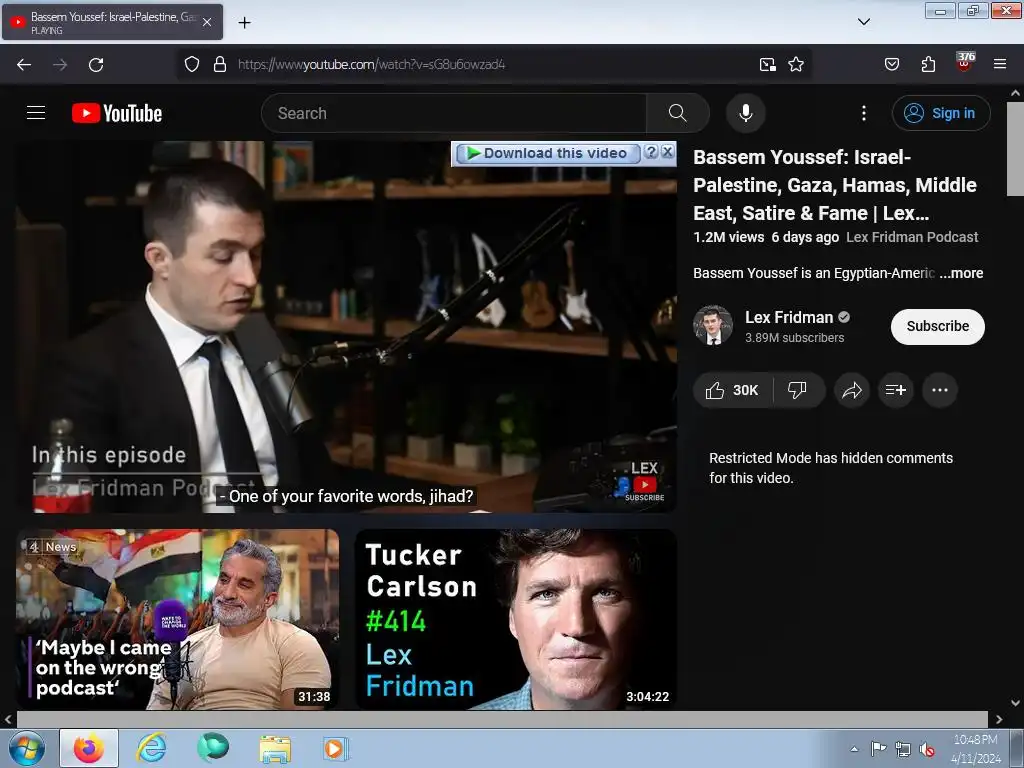Open Action Center flag tray icon

(x=879, y=749)
